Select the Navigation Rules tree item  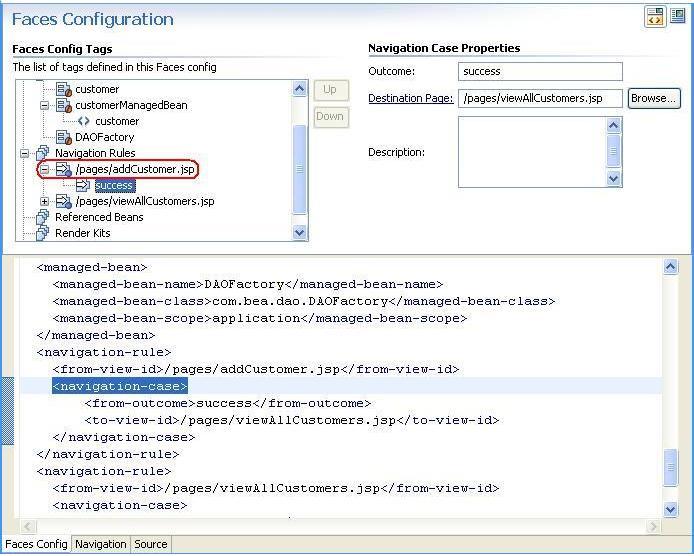point(95,153)
